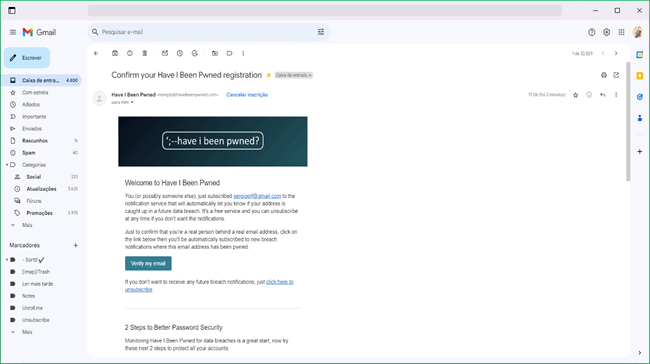Viewport: 650px width, 364px height.
Task: Archive this email using the toolbar icon
Action: pos(115,53)
